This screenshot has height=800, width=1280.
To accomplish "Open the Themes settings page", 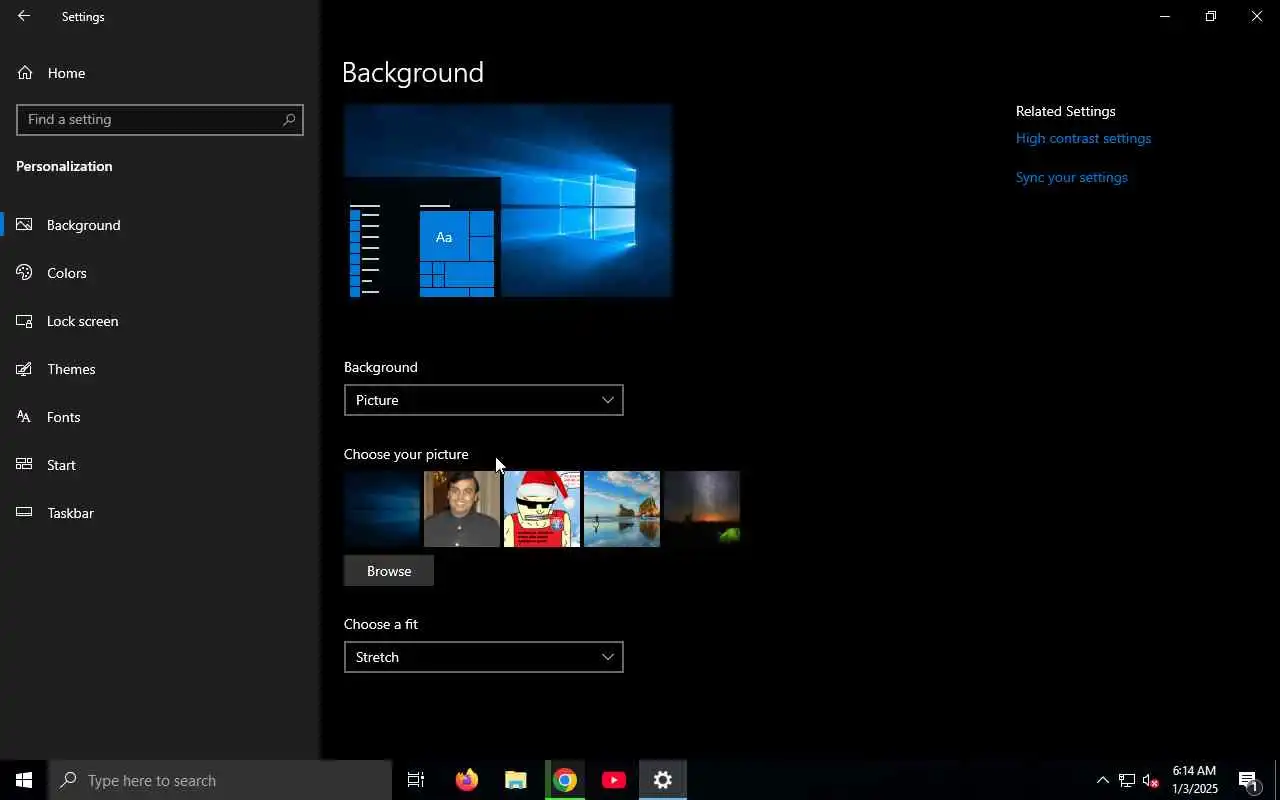I will click(x=160, y=369).
